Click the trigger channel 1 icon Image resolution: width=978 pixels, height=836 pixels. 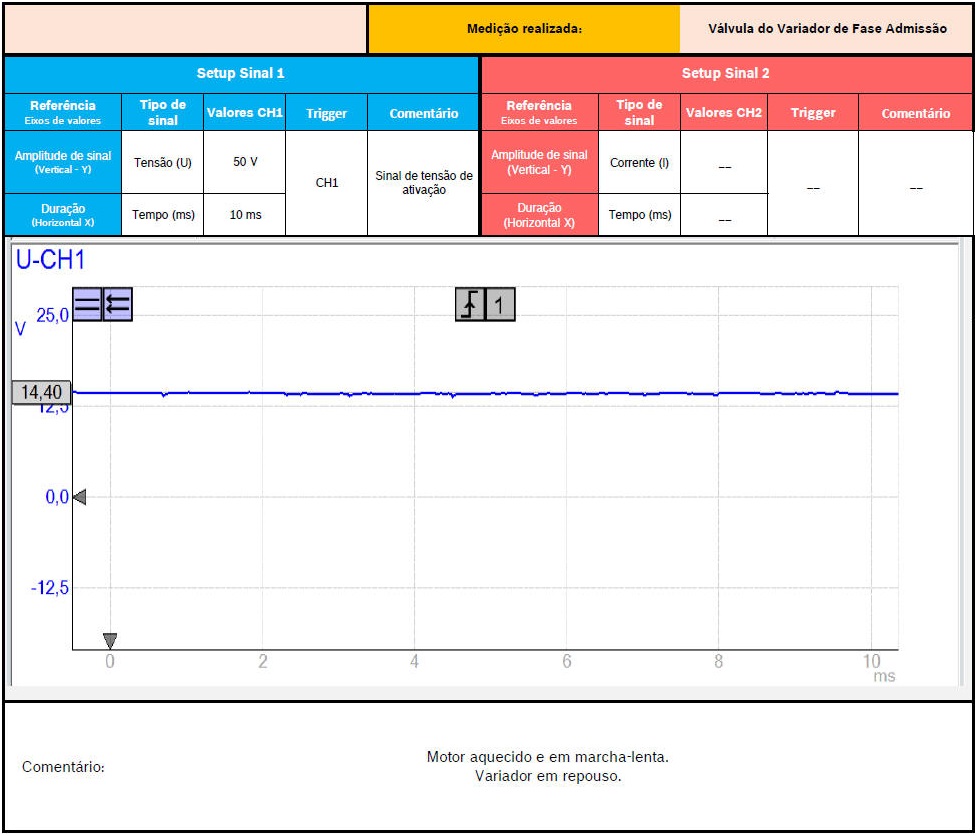[500, 305]
